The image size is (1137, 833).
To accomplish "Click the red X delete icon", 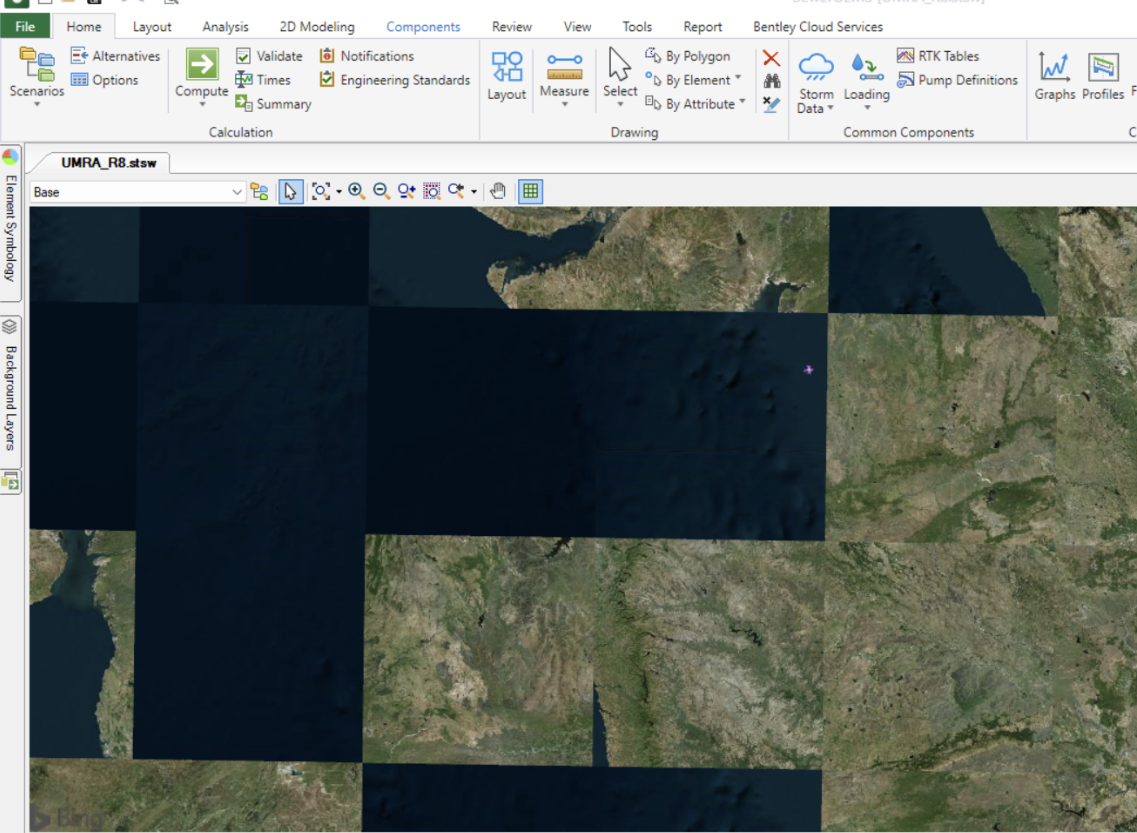I will (771, 58).
